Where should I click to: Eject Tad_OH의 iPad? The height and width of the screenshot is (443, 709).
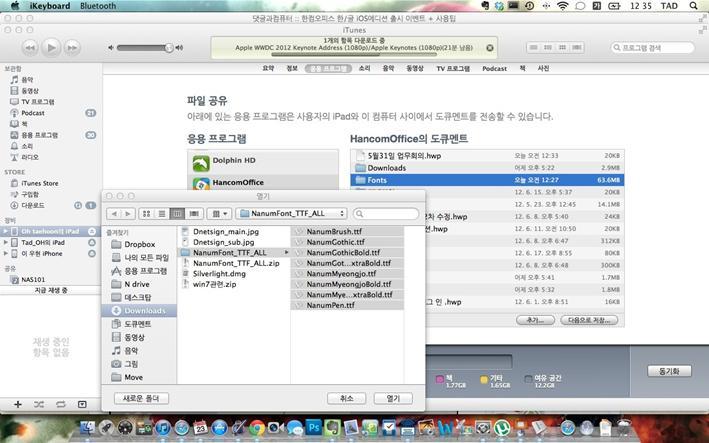92,242
